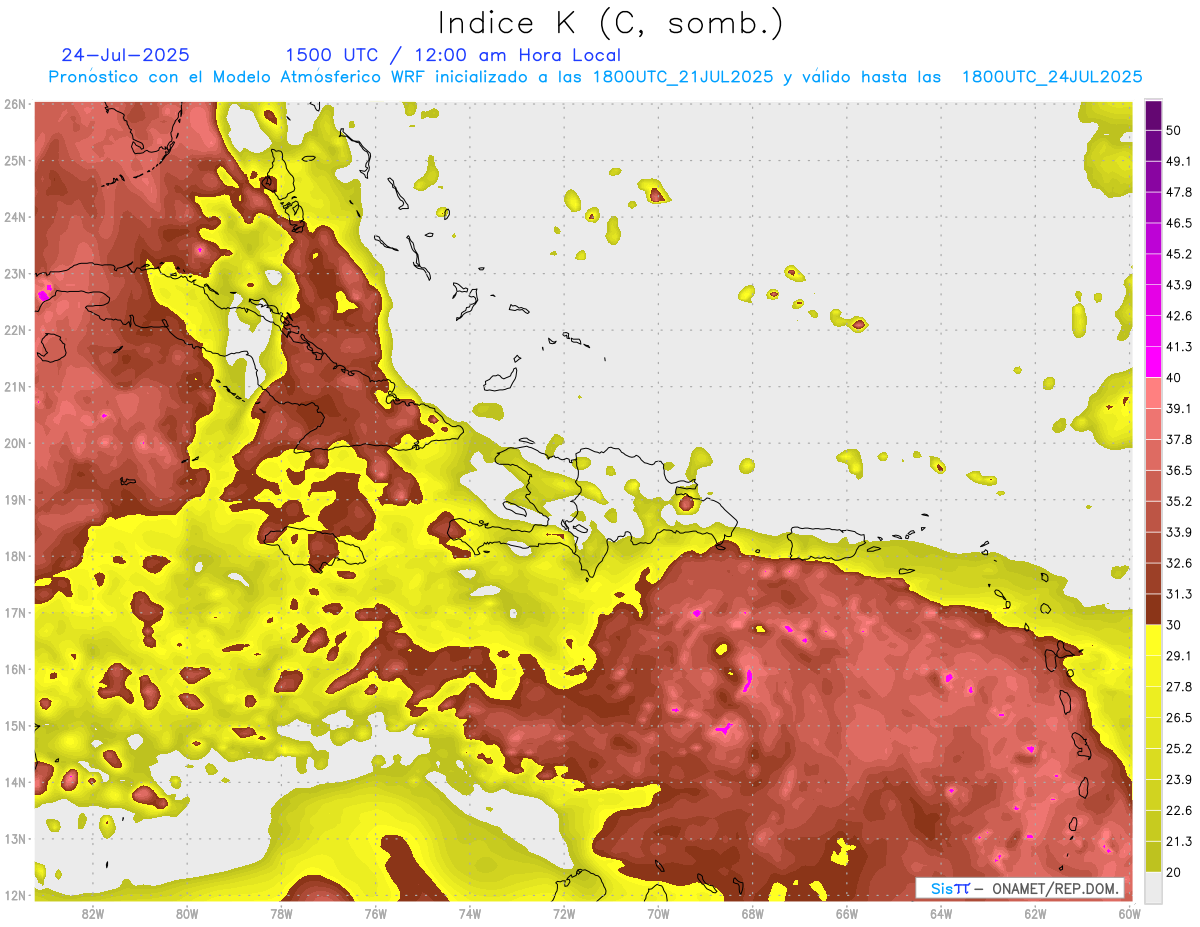Pick the dark brown colorbar segment between 30 and 31.3
The width and height of the screenshot is (1200, 927).
click(1153, 609)
